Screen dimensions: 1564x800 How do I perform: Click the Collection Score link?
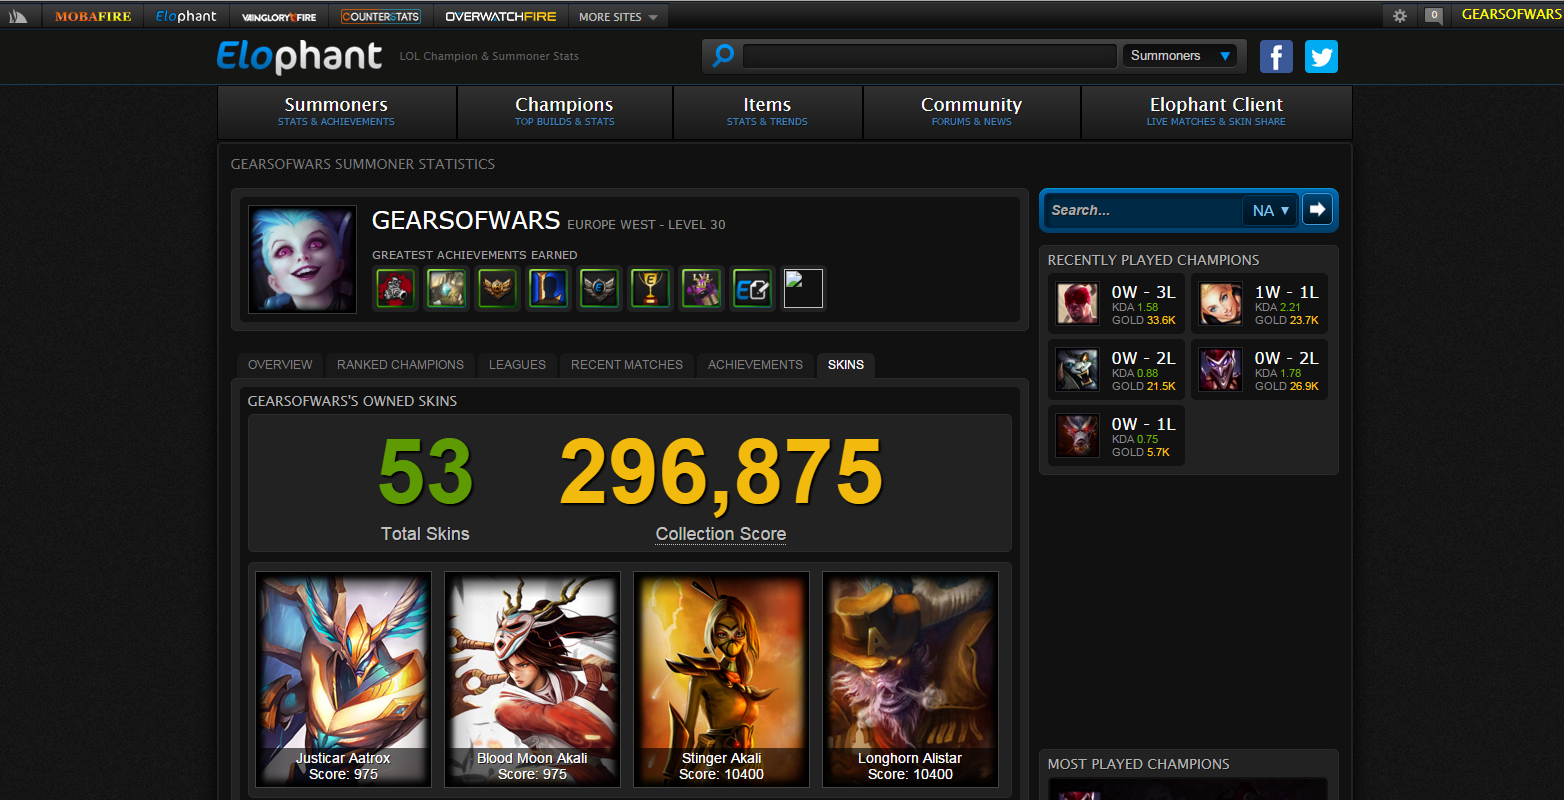pos(721,534)
